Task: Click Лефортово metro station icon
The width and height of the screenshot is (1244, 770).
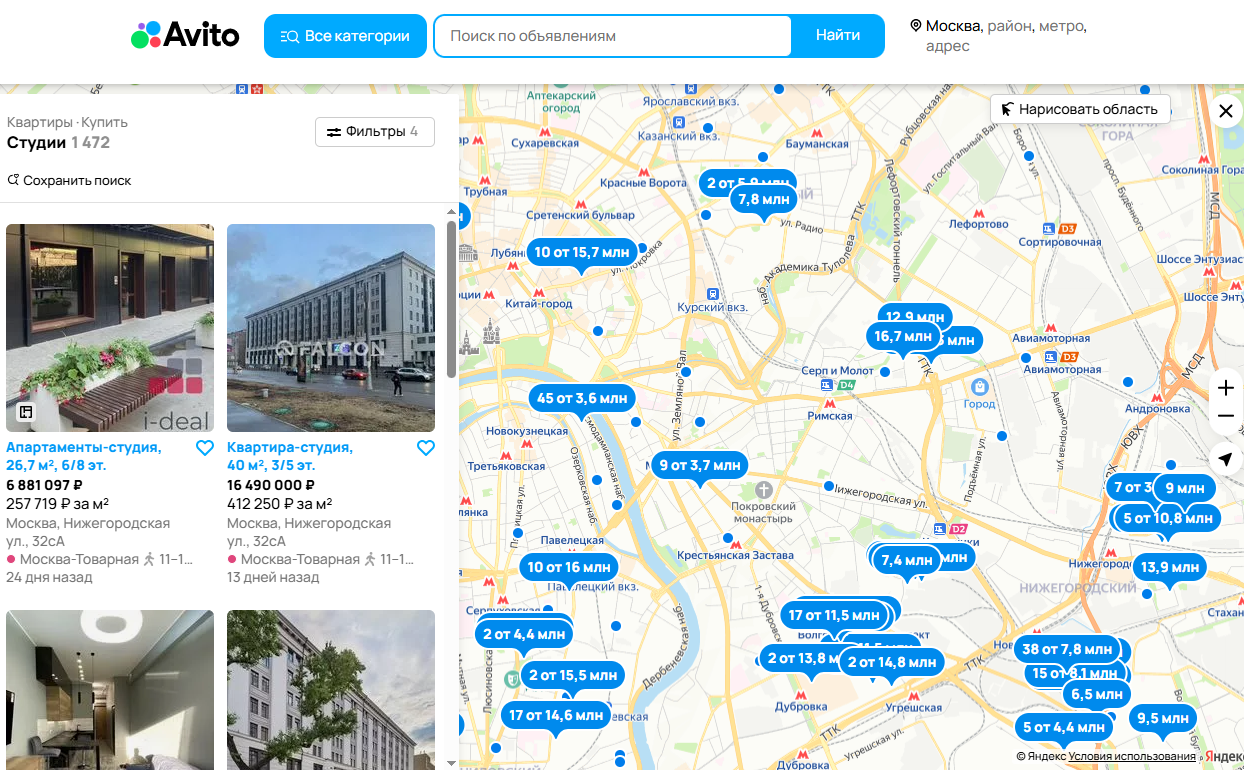Action: [x=978, y=212]
